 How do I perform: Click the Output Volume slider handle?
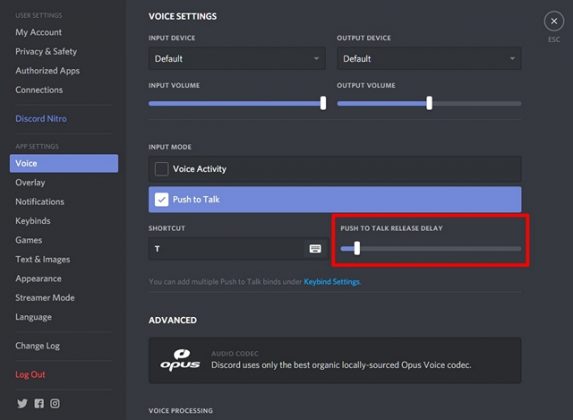[x=429, y=103]
